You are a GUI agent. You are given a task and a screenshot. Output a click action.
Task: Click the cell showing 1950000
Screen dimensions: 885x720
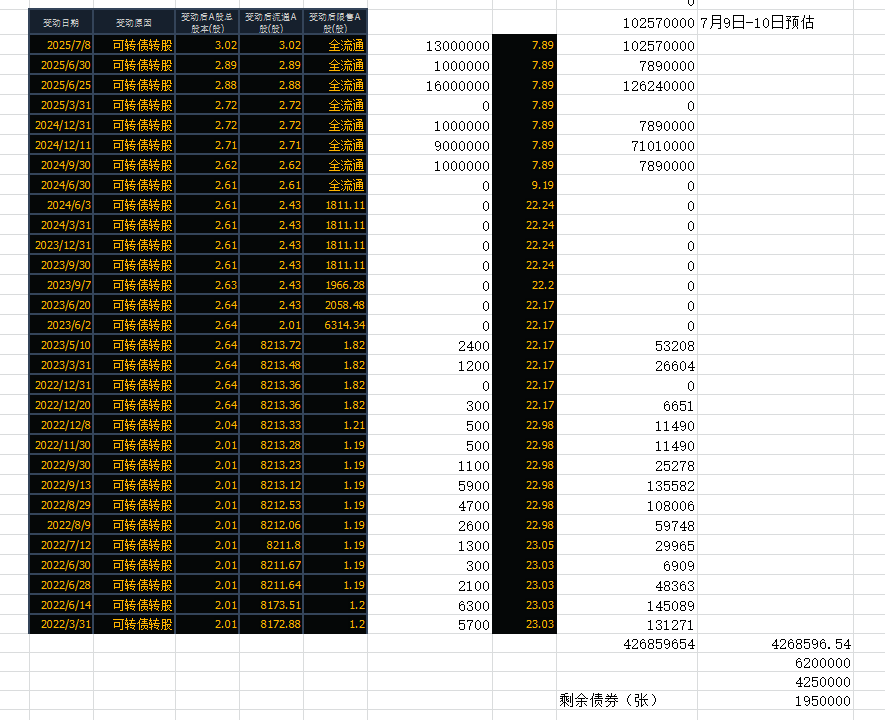775,701
